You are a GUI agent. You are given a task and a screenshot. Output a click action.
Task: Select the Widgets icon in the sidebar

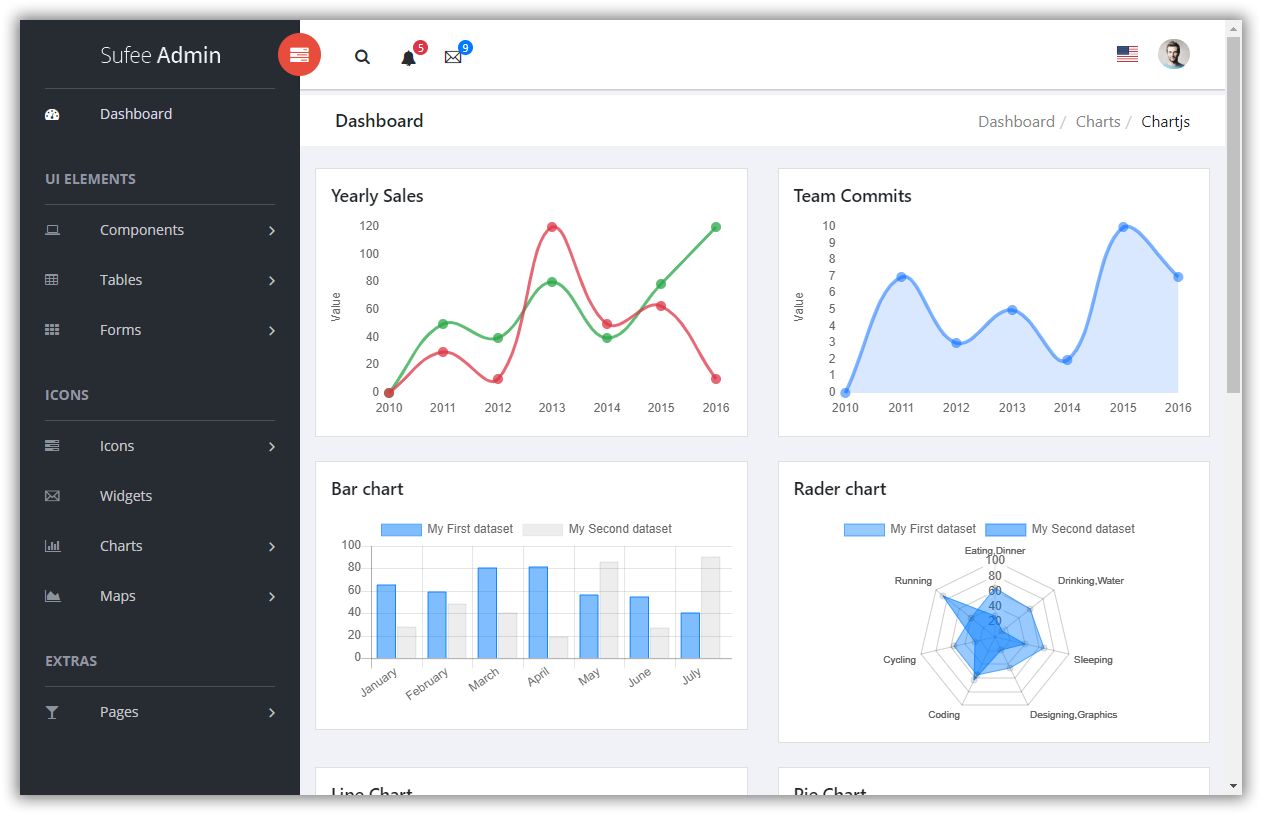pyautogui.click(x=51, y=495)
